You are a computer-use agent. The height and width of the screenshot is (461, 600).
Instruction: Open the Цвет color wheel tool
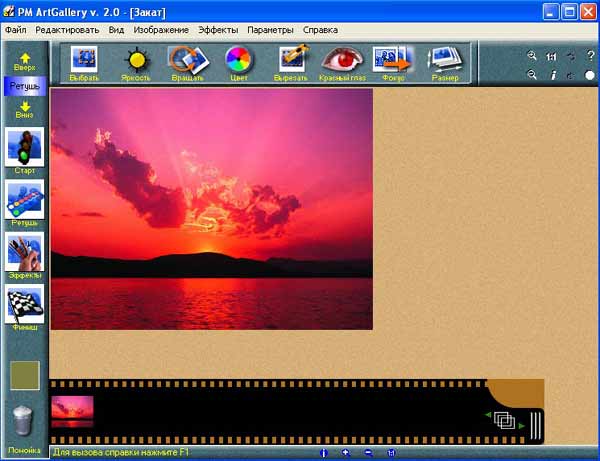click(237, 62)
